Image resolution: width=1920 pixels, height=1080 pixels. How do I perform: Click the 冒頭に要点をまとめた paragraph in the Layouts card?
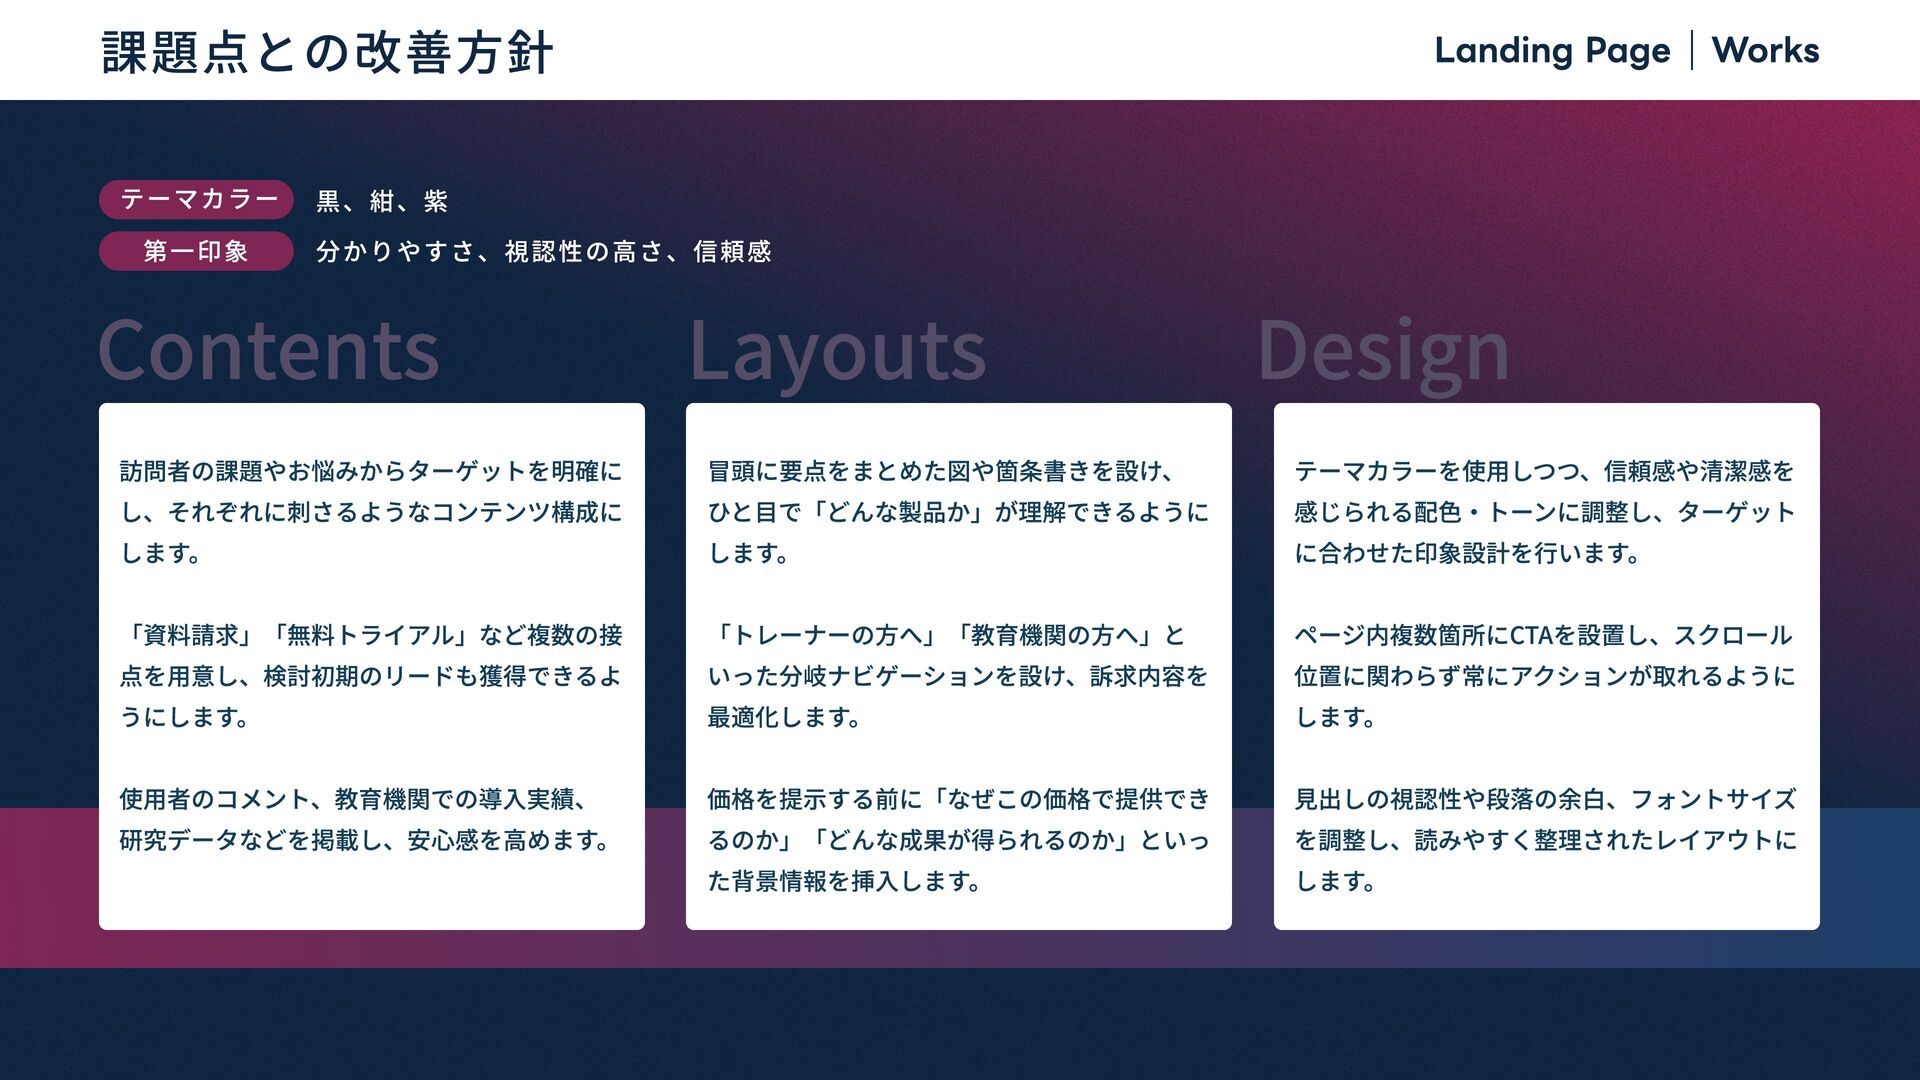957,512
